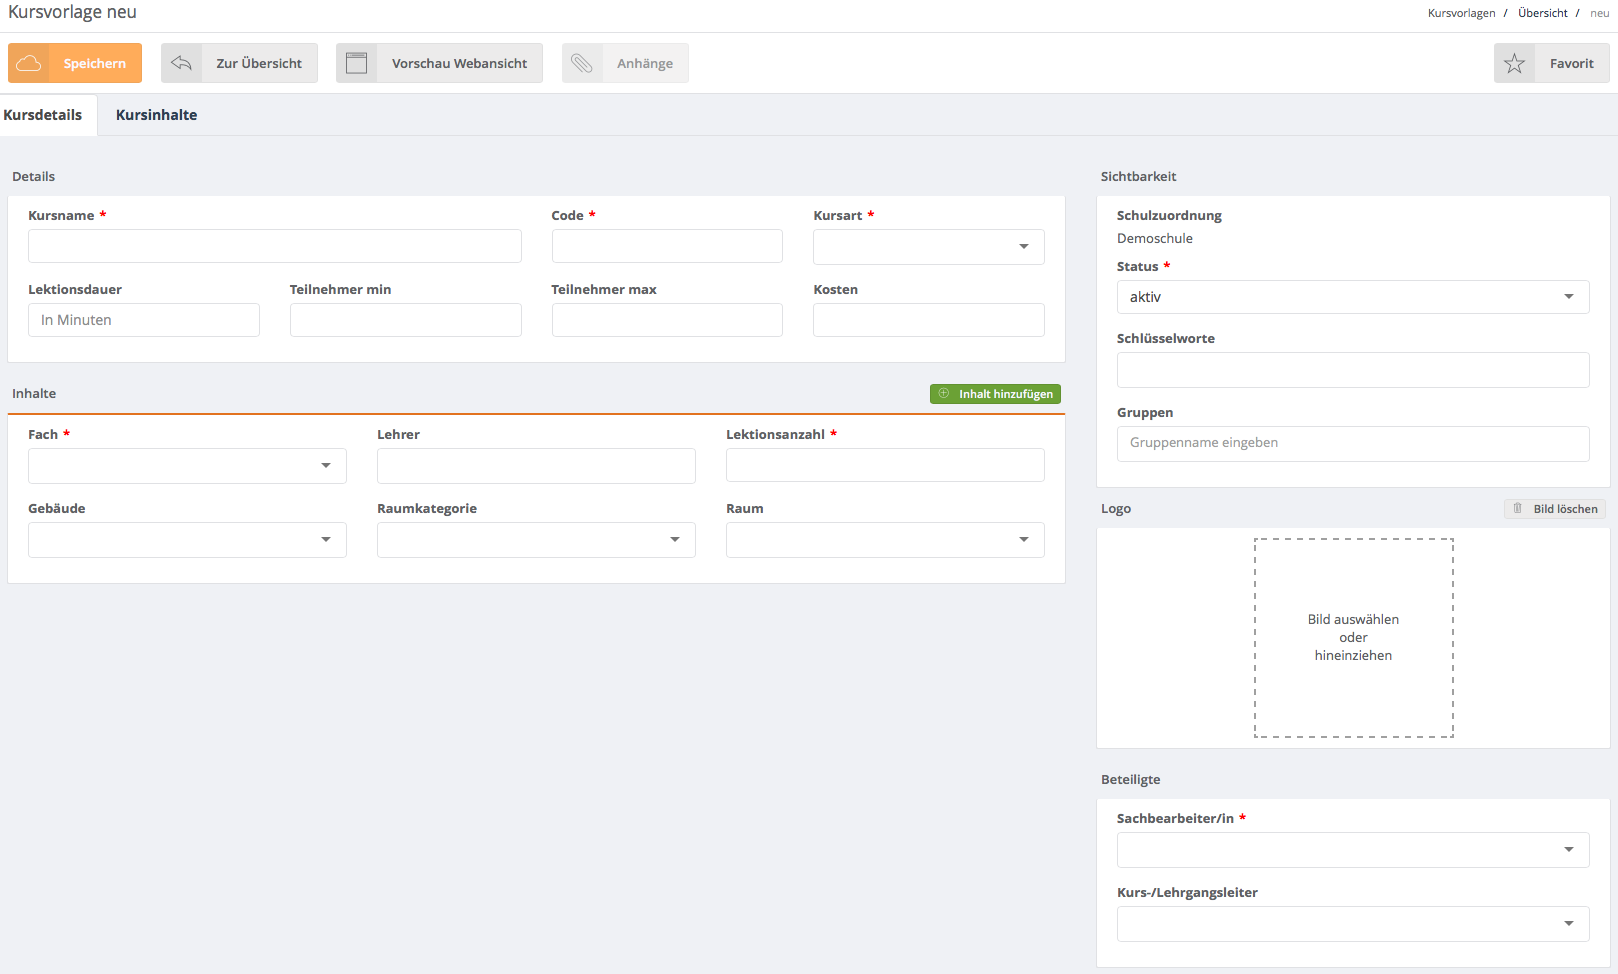1618x974 pixels.
Task: Add content with Inhalt hinzufügen
Action: point(995,394)
